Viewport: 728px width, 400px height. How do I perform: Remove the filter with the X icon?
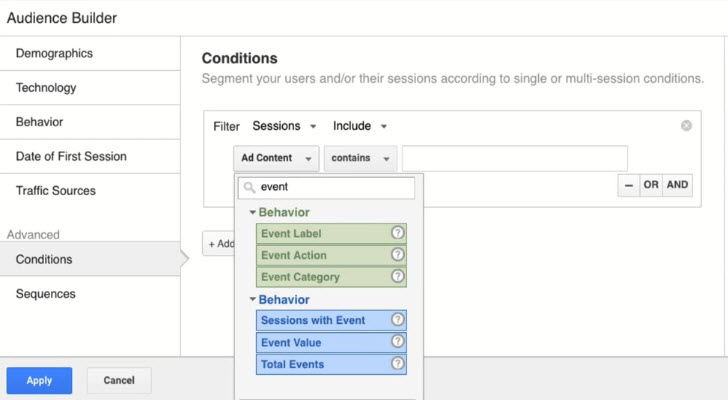coord(686,126)
